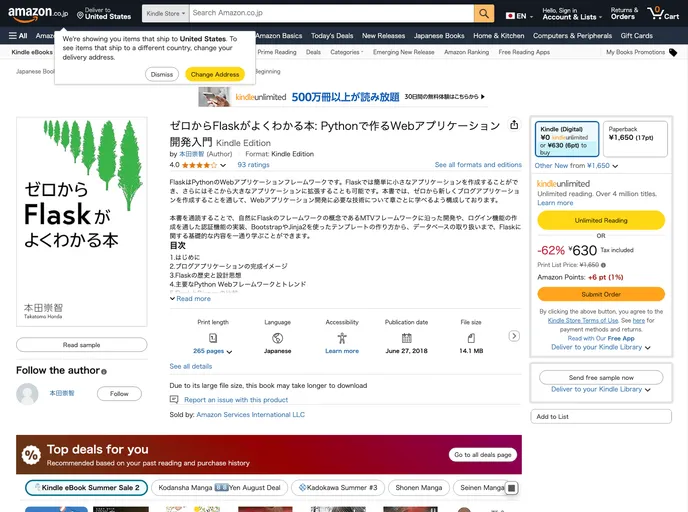This screenshot has width=688, height=512.
Task: Expand description with Read more
Action: pos(190,298)
